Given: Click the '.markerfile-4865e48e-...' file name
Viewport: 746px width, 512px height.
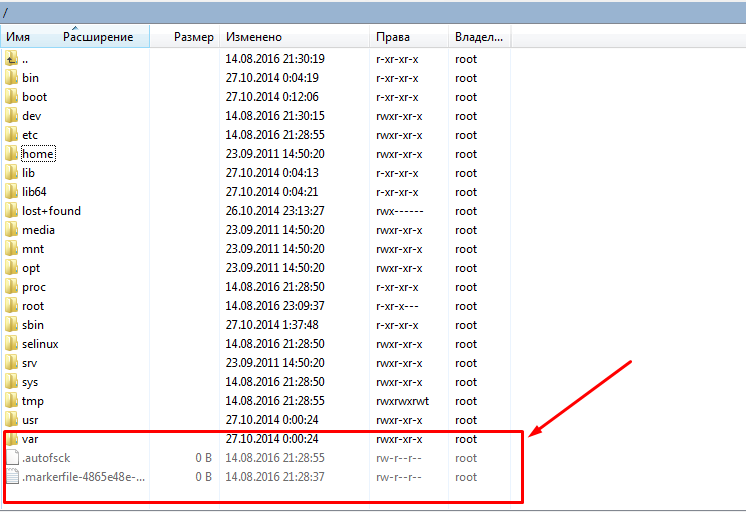Looking at the screenshot, I should [x=84, y=478].
